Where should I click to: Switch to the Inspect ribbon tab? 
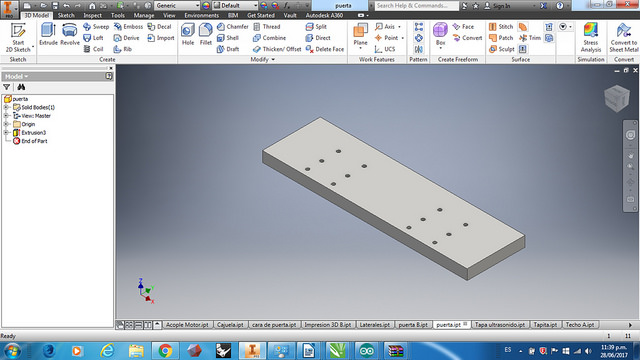coord(93,16)
